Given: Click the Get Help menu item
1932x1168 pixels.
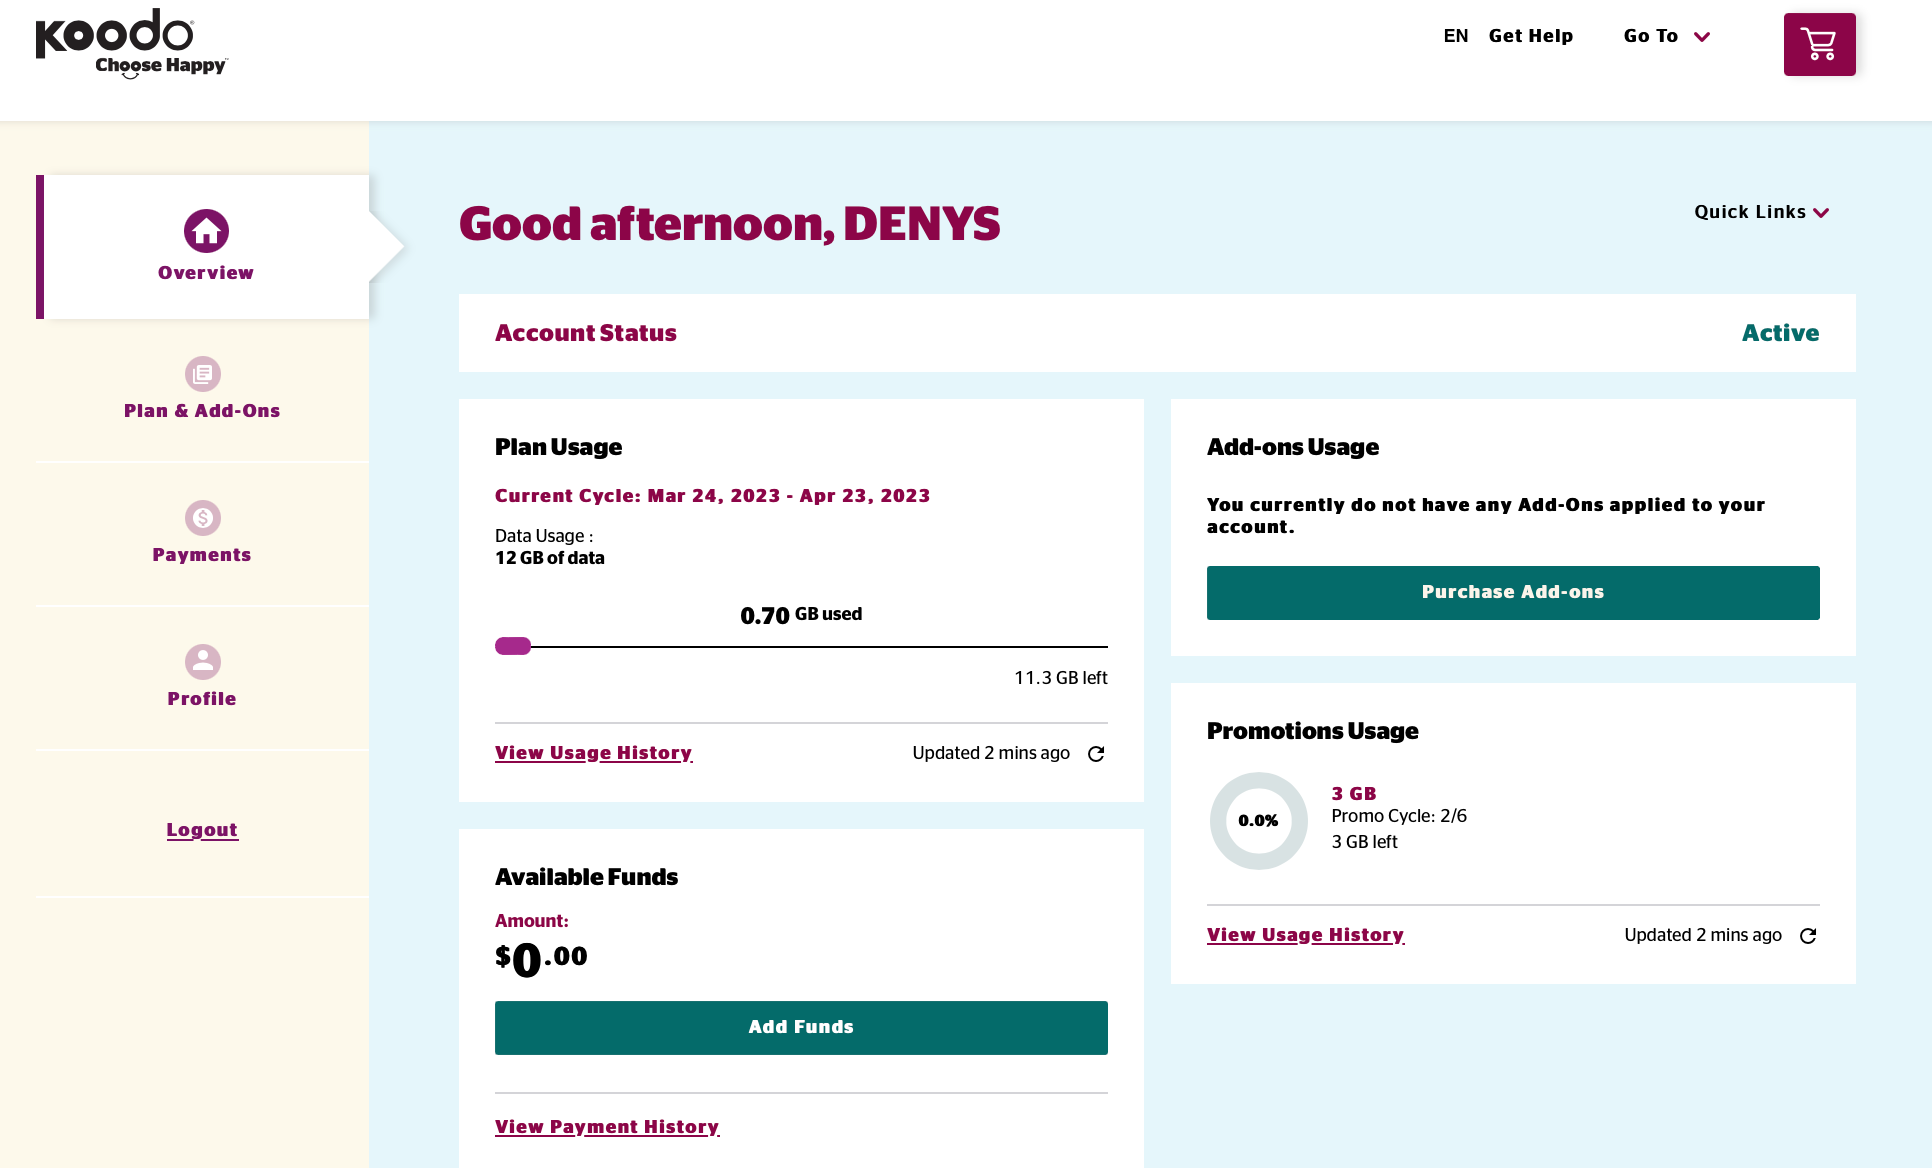Looking at the screenshot, I should point(1529,36).
